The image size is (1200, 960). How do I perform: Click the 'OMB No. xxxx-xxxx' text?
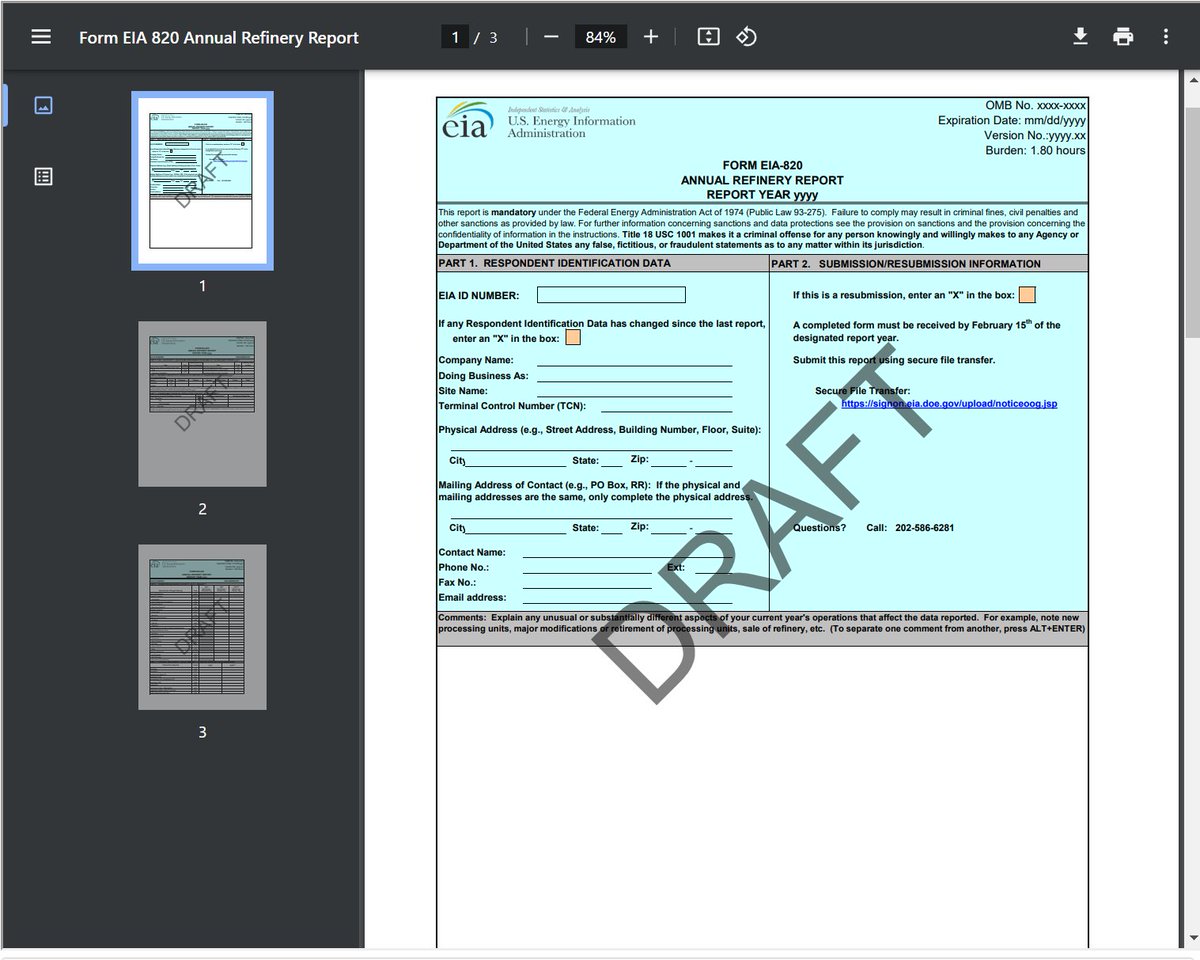pos(1035,105)
